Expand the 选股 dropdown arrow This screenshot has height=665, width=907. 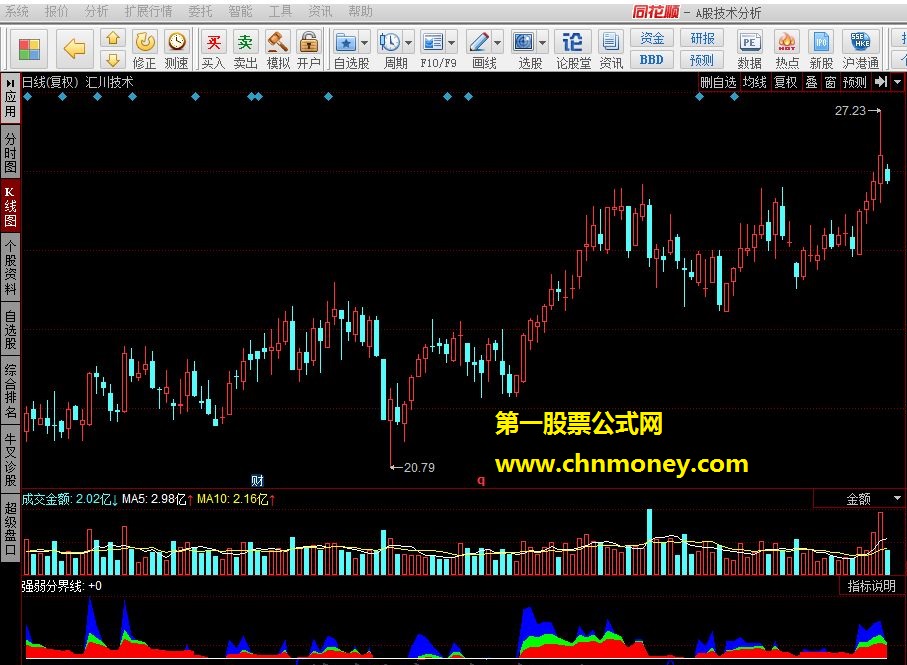(543, 43)
